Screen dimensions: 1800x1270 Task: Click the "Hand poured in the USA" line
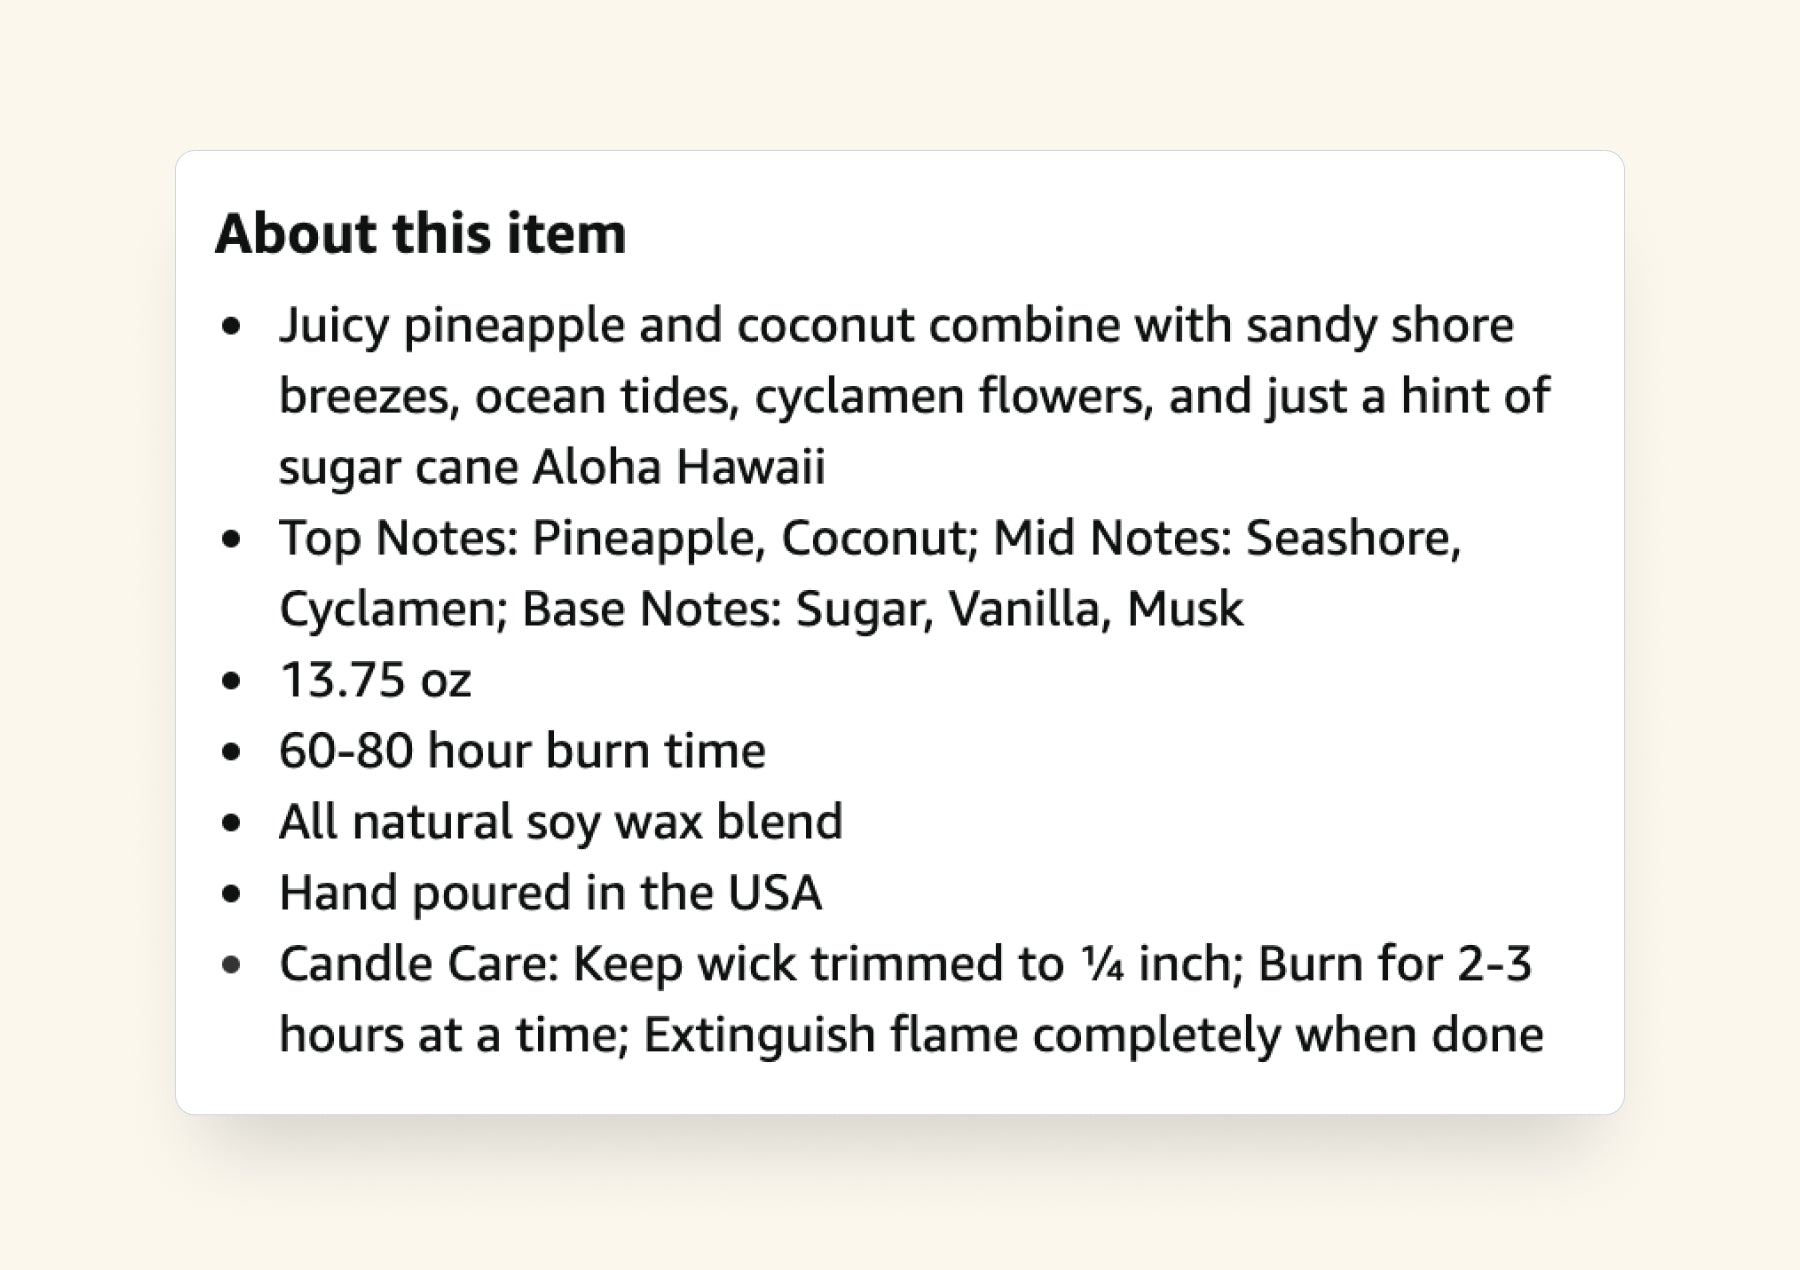tap(550, 893)
